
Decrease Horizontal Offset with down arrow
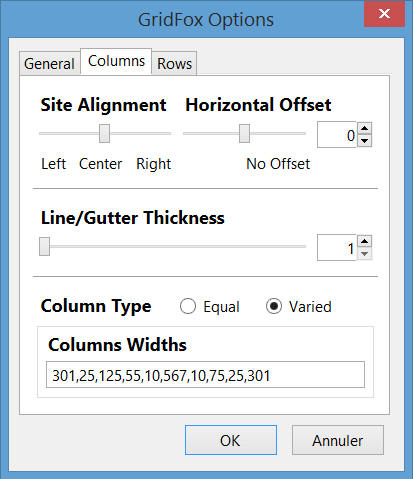coord(365,141)
